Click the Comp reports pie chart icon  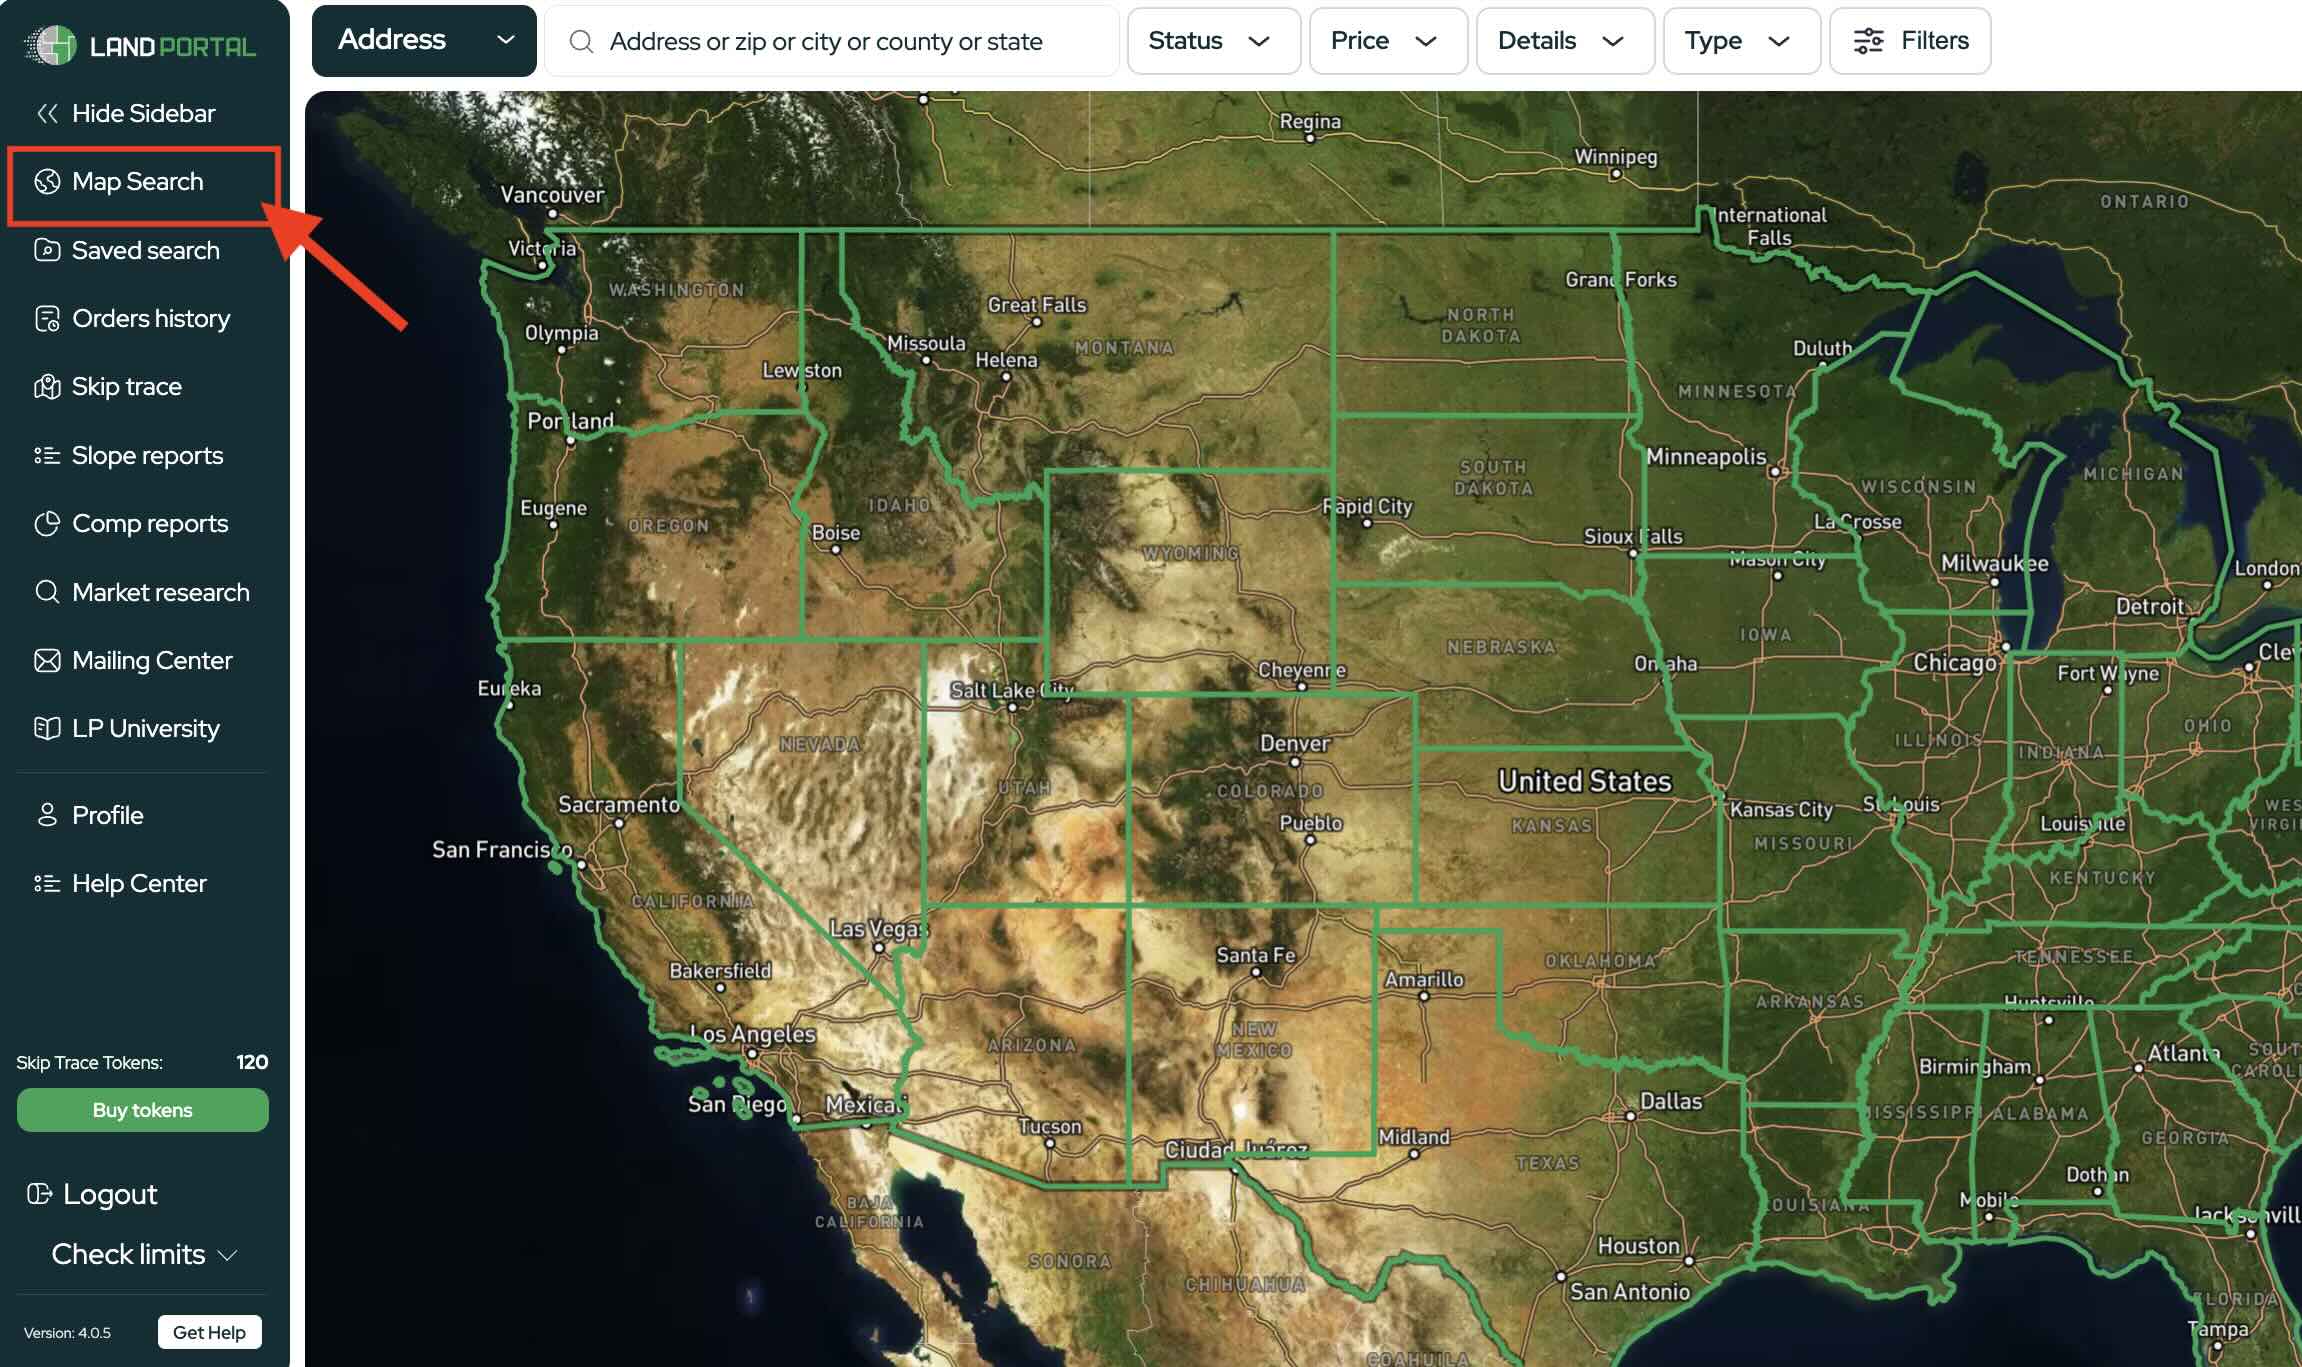[47, 524]
